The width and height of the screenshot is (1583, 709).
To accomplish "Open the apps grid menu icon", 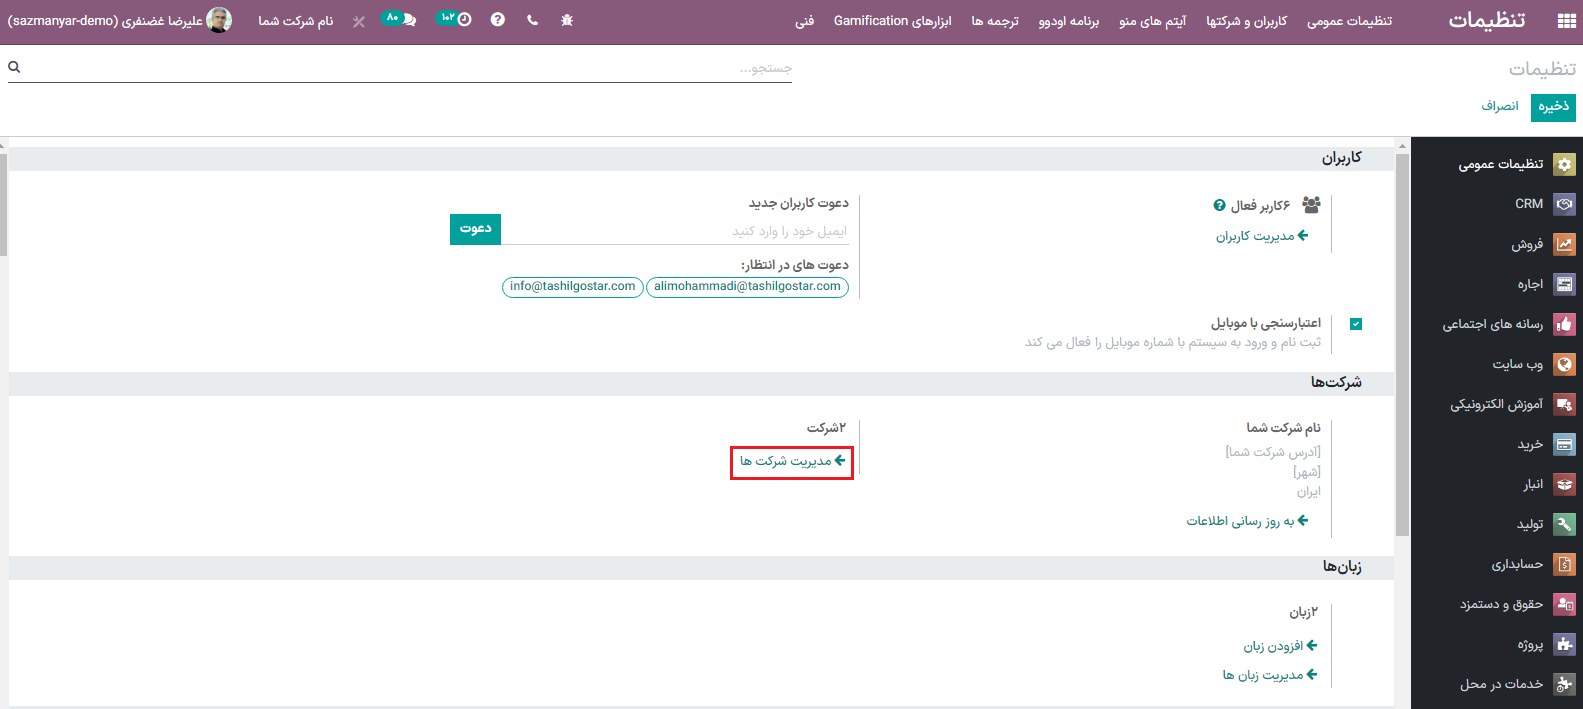I will tap(1566, 21).
